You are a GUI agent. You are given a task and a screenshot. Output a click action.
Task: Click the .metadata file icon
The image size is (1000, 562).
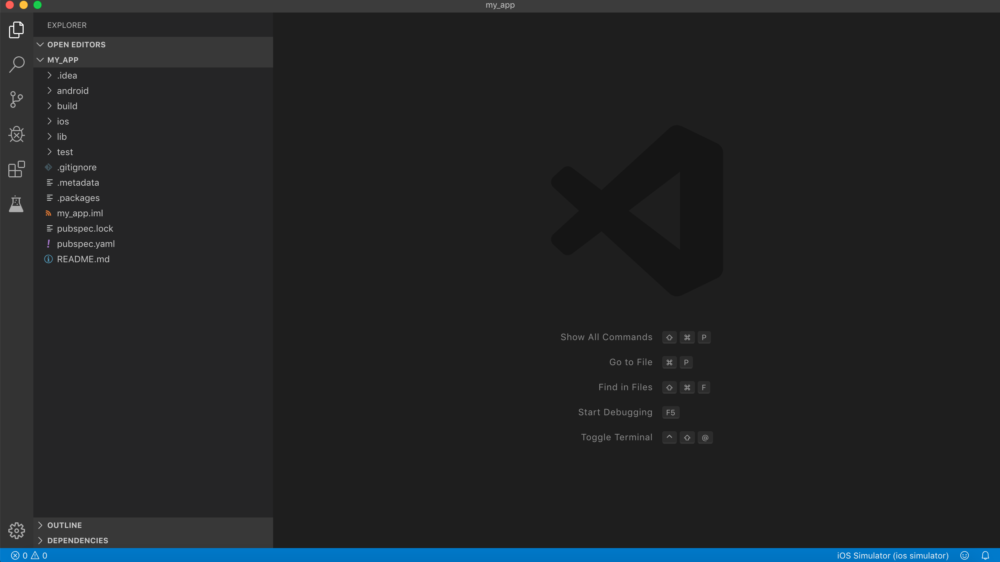click(49, 182)
